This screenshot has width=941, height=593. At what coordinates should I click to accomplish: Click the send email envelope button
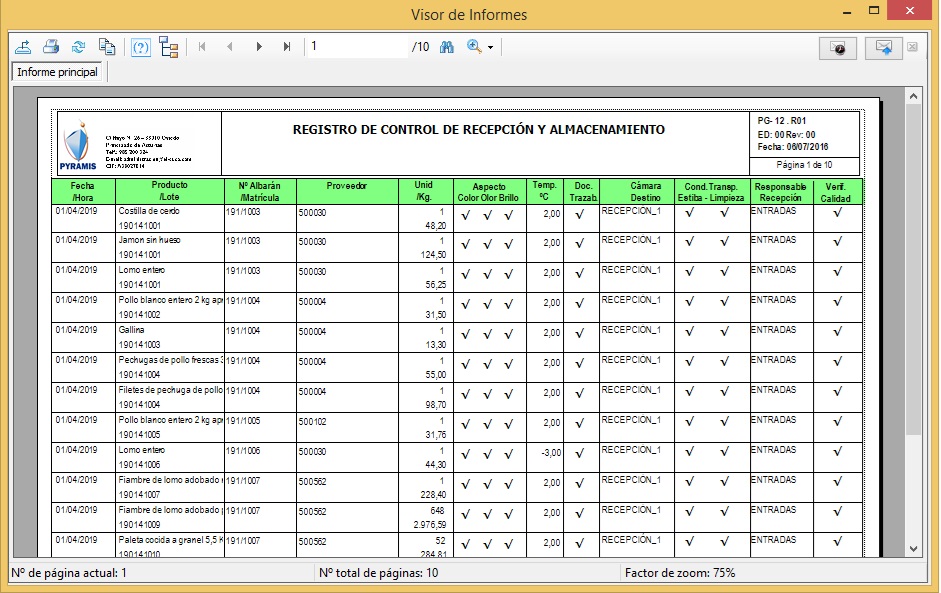[883, 48]
